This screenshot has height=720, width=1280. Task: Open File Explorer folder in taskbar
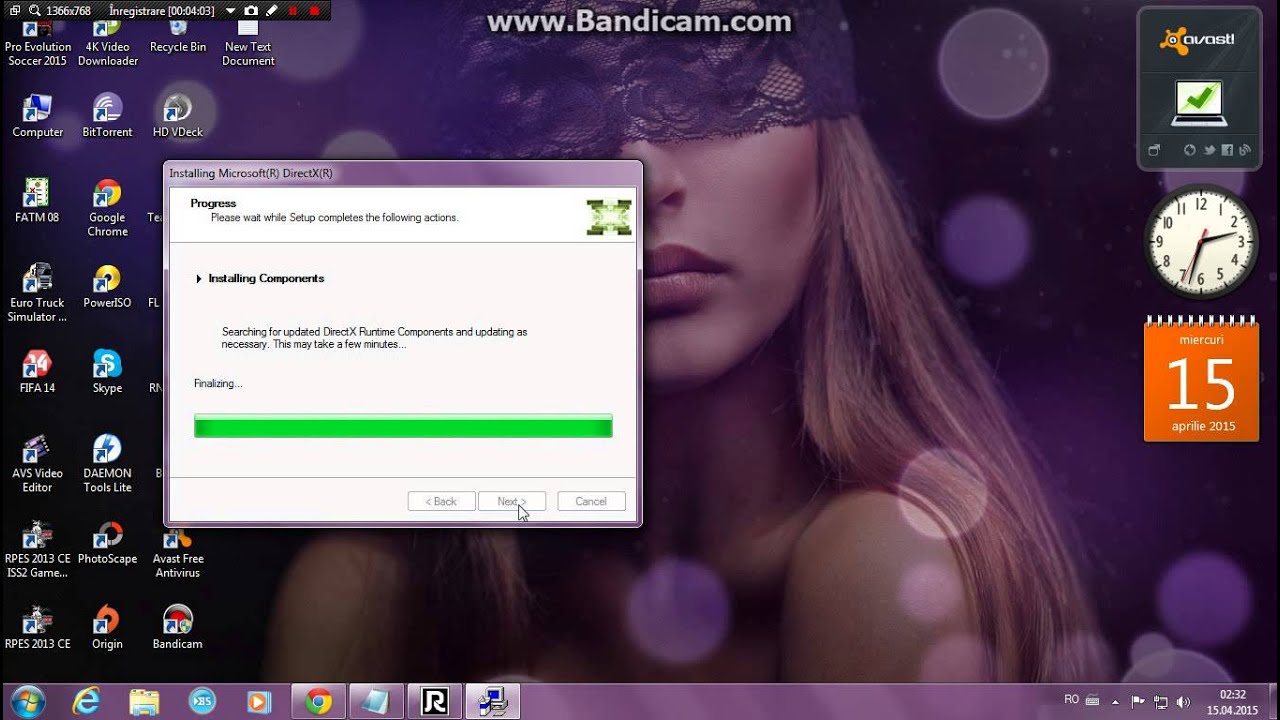144,702
